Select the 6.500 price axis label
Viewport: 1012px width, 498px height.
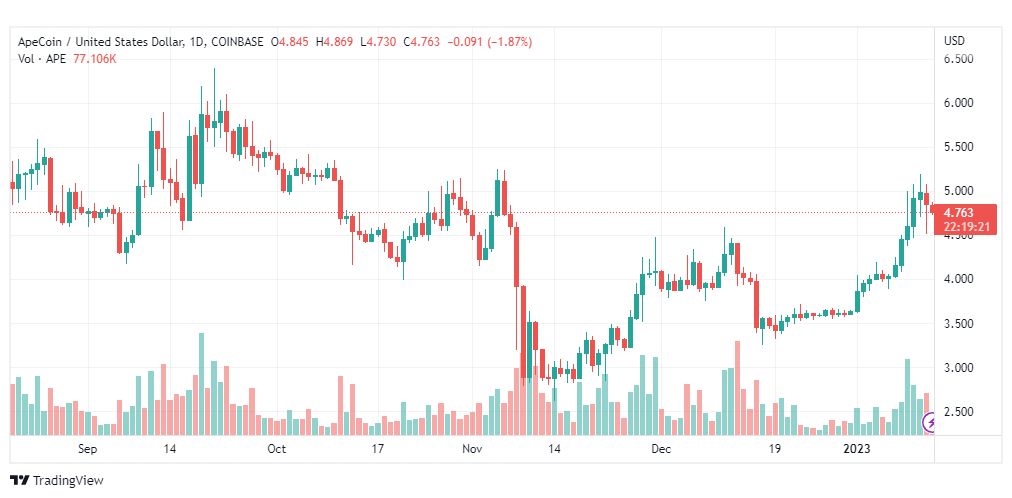point(958,59)
